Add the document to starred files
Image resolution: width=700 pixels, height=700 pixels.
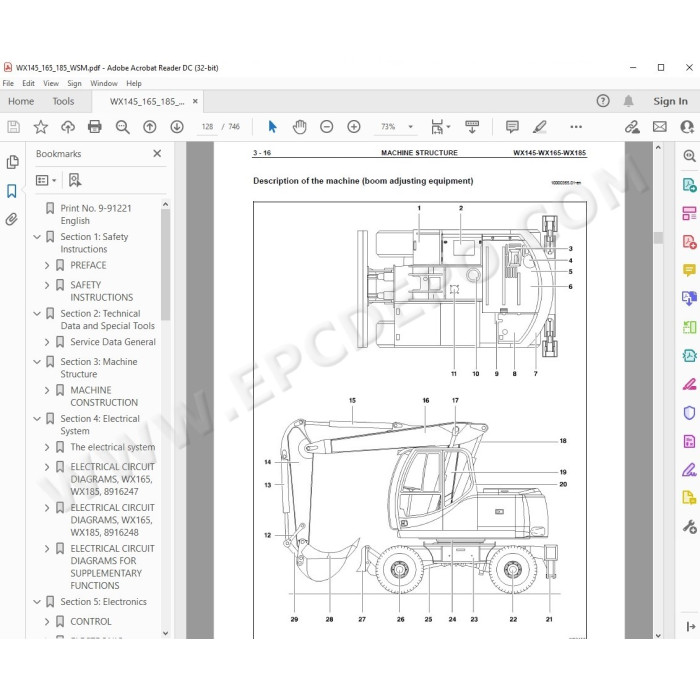pyautogui.click(x=41, y=127)
